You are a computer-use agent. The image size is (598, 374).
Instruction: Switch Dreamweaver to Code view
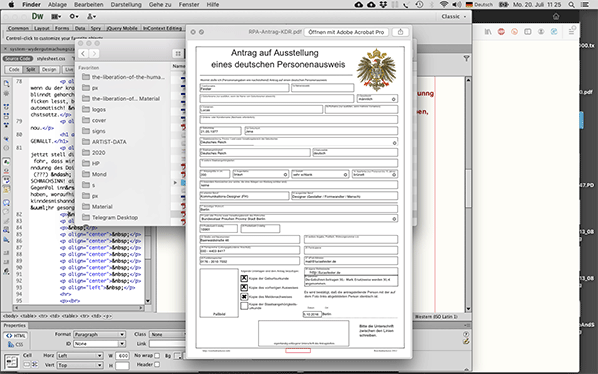[x=14, y=69]
